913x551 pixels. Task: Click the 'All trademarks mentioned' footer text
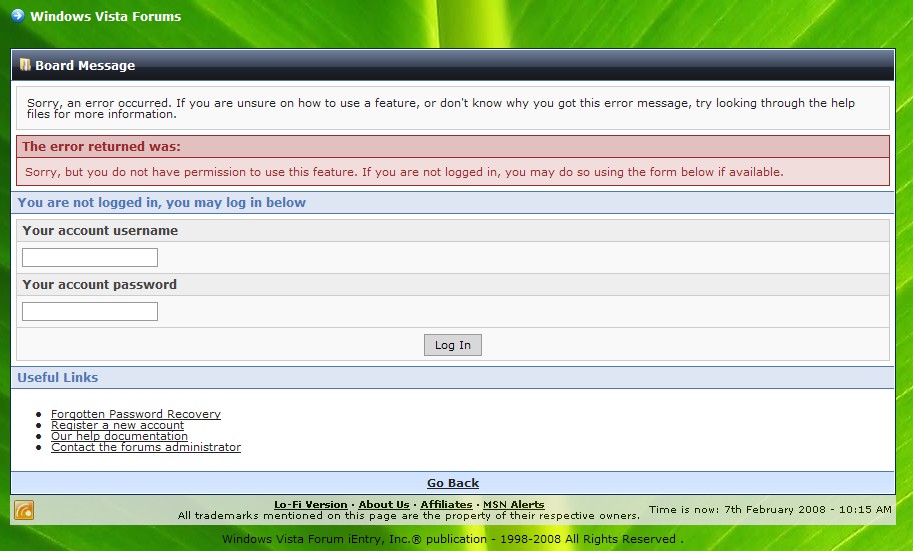click(409, 515)
